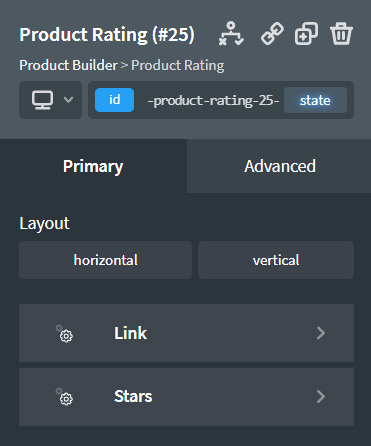Toggle the blue id selector badge

114,100
